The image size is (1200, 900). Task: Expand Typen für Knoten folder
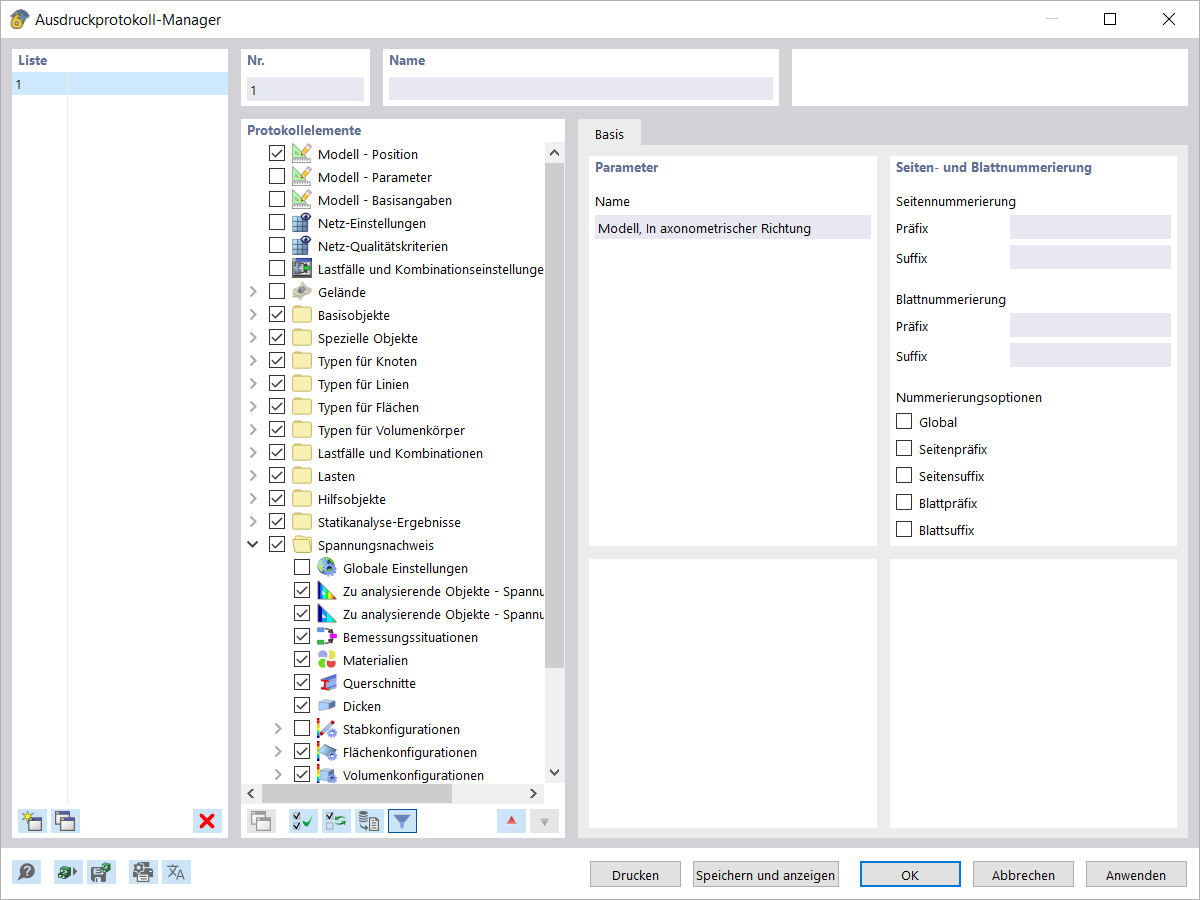[253, 361]
